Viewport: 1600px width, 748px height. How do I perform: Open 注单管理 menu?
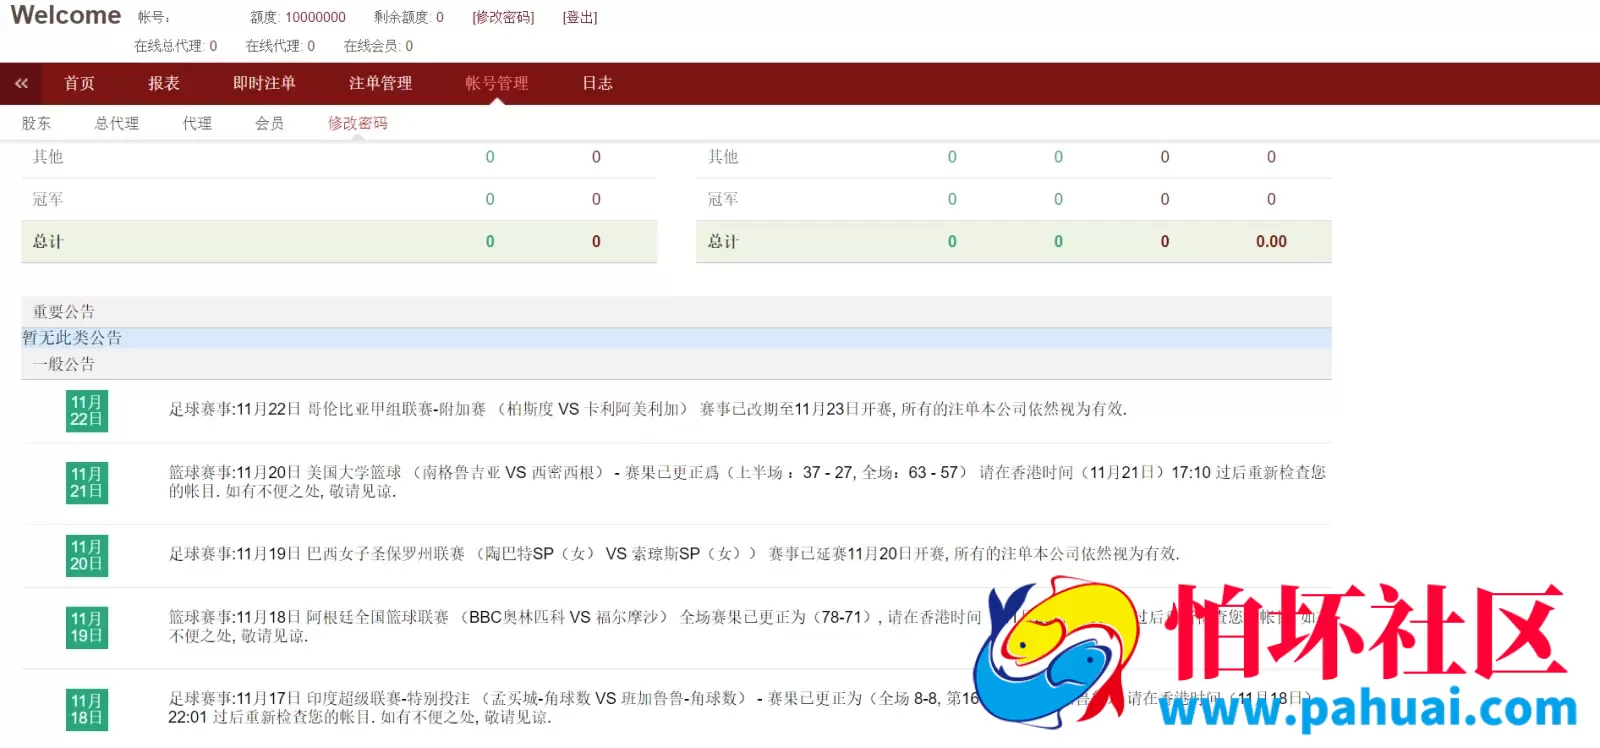click(380, 84)
